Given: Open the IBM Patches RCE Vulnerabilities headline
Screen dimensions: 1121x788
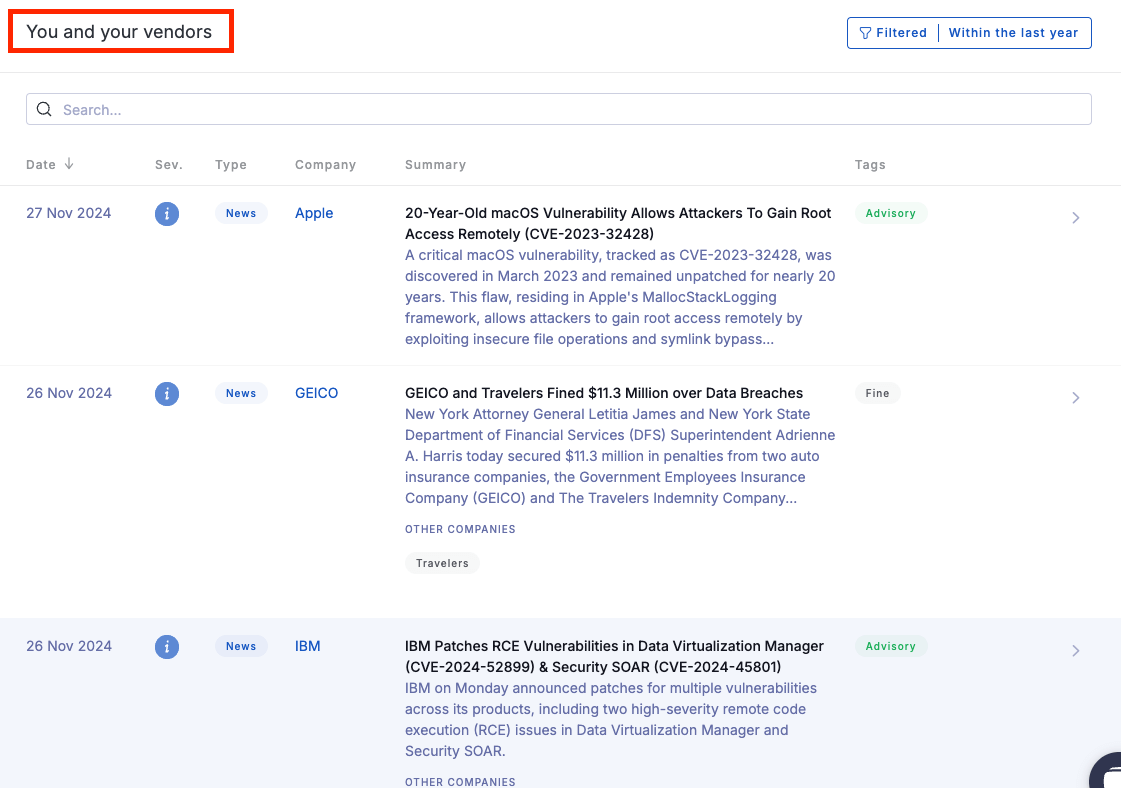Looking at the screenshot, I should [x=614, y=656].
